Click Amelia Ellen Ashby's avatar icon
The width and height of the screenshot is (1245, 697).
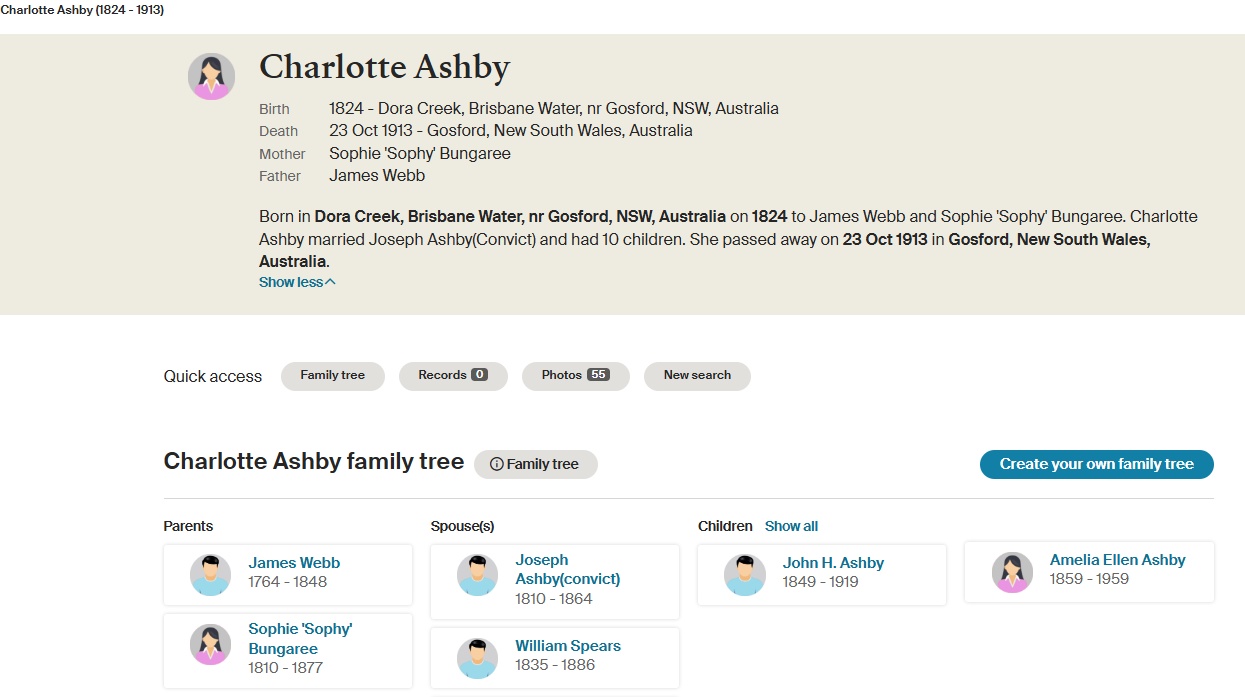tap(1012, 573)
